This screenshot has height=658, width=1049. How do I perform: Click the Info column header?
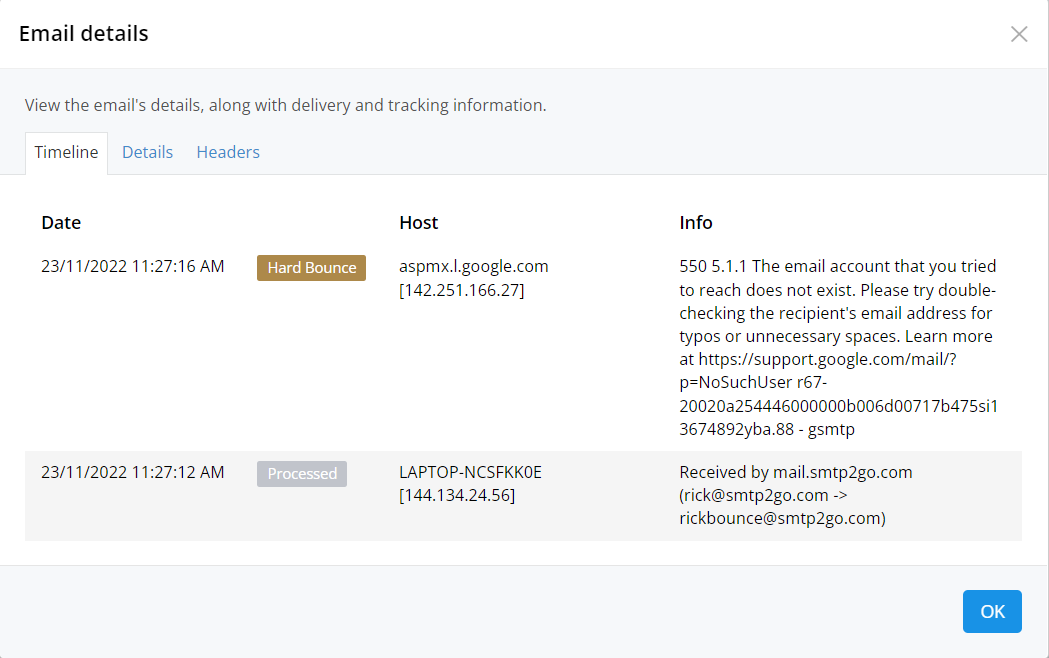coord(696,223)
